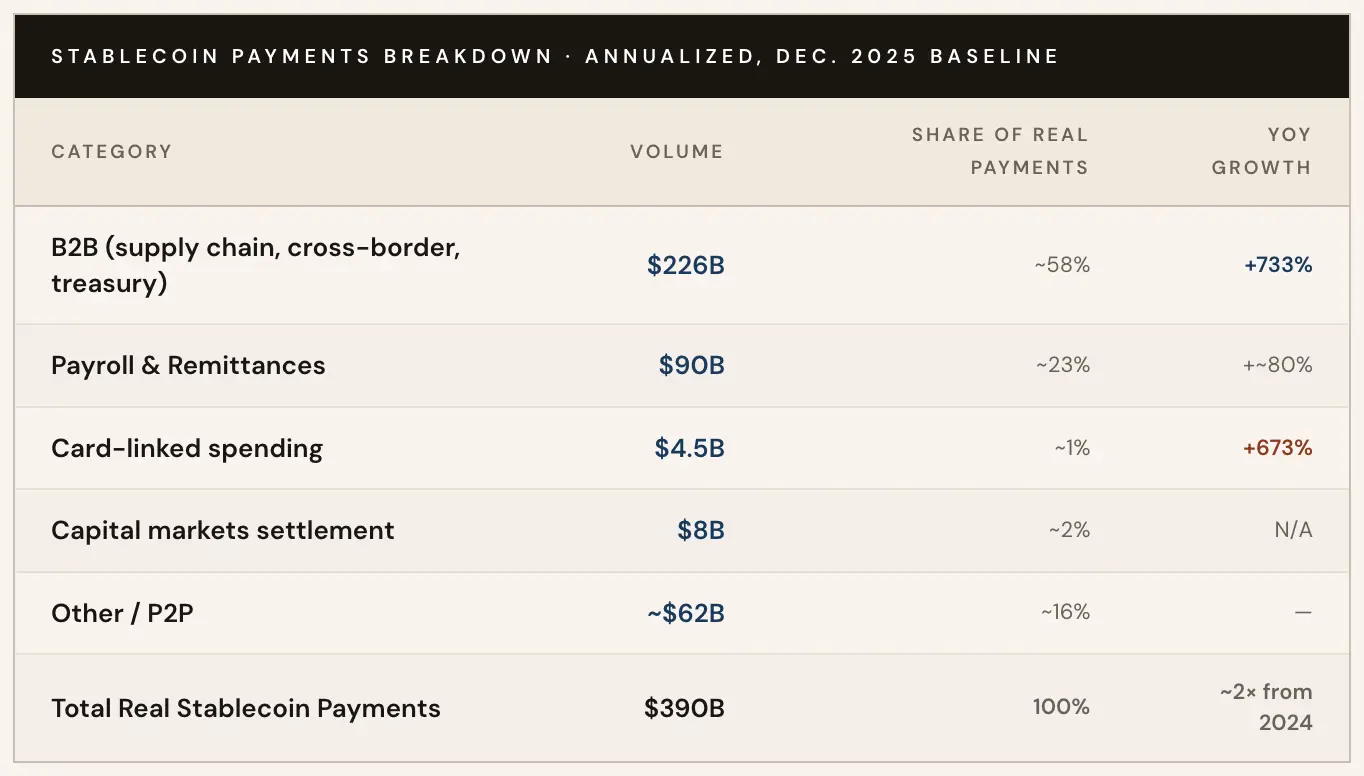
Task: Select the $390B total volume
Action: pyautogui.click(x=684, y=708)
